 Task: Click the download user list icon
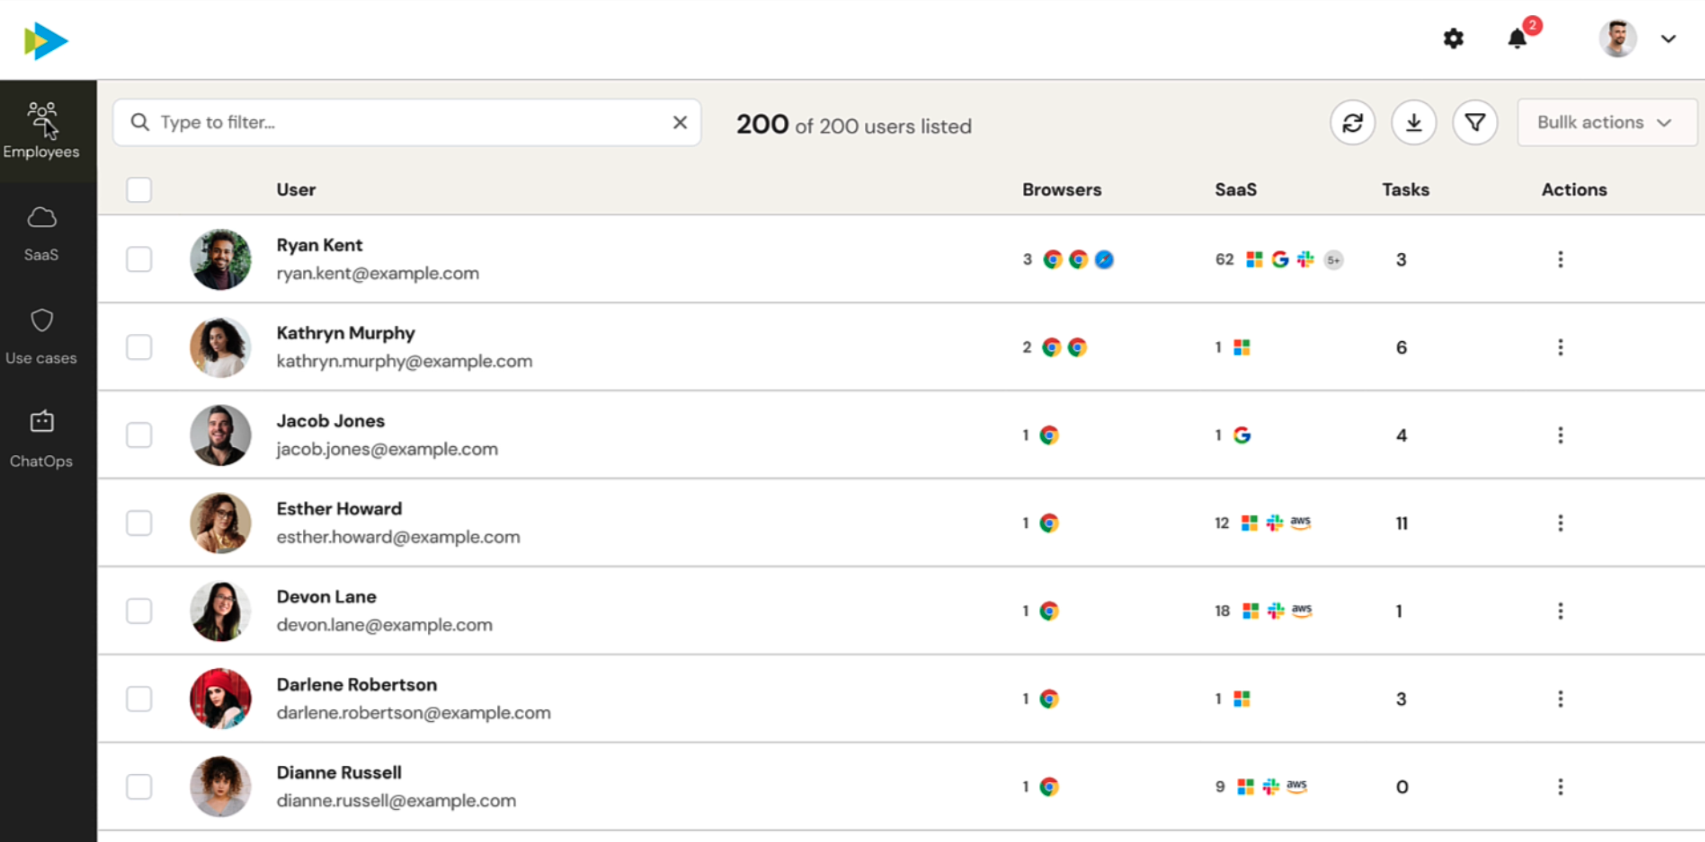tap(1414, 123)
